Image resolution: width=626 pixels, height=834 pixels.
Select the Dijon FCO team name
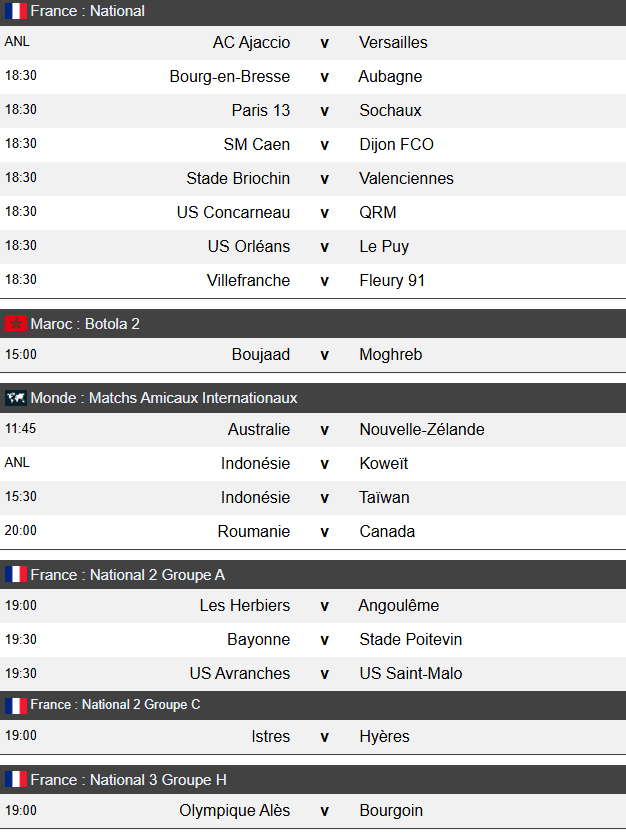pyautogui.click(x=396, y=145)
